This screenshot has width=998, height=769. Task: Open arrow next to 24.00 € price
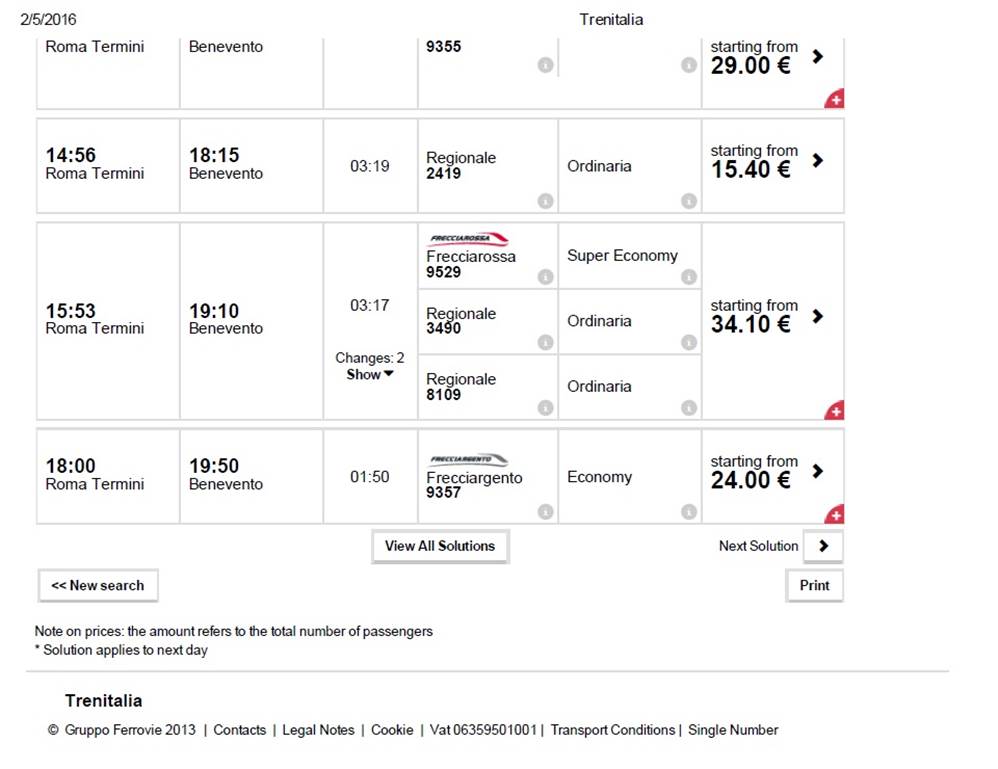[x=818, y=471]
